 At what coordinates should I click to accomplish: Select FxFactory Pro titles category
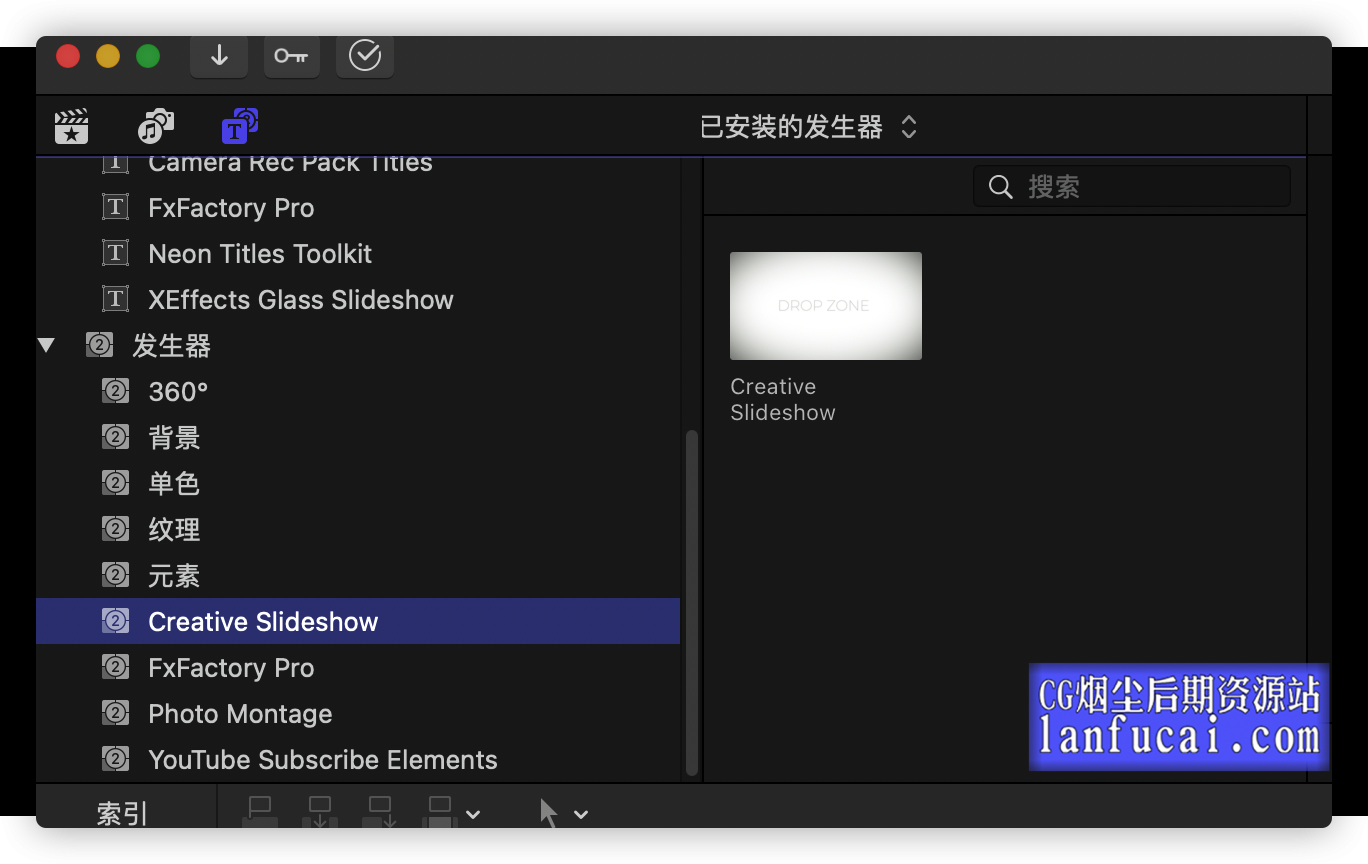click(358, 208)
